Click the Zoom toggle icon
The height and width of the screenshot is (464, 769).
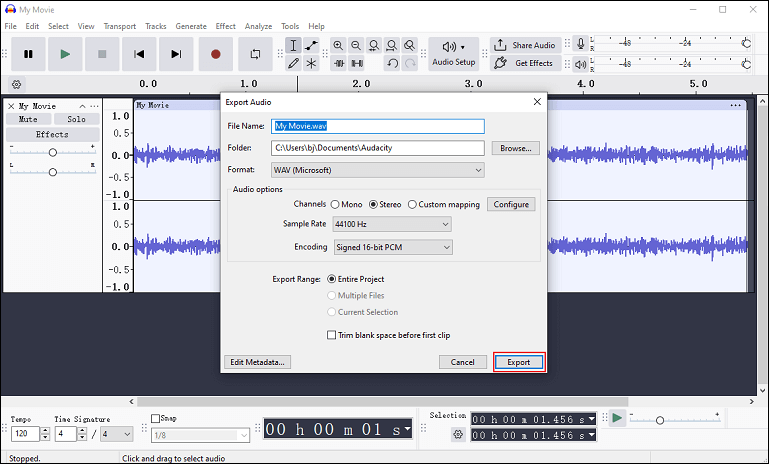[410, 46]
